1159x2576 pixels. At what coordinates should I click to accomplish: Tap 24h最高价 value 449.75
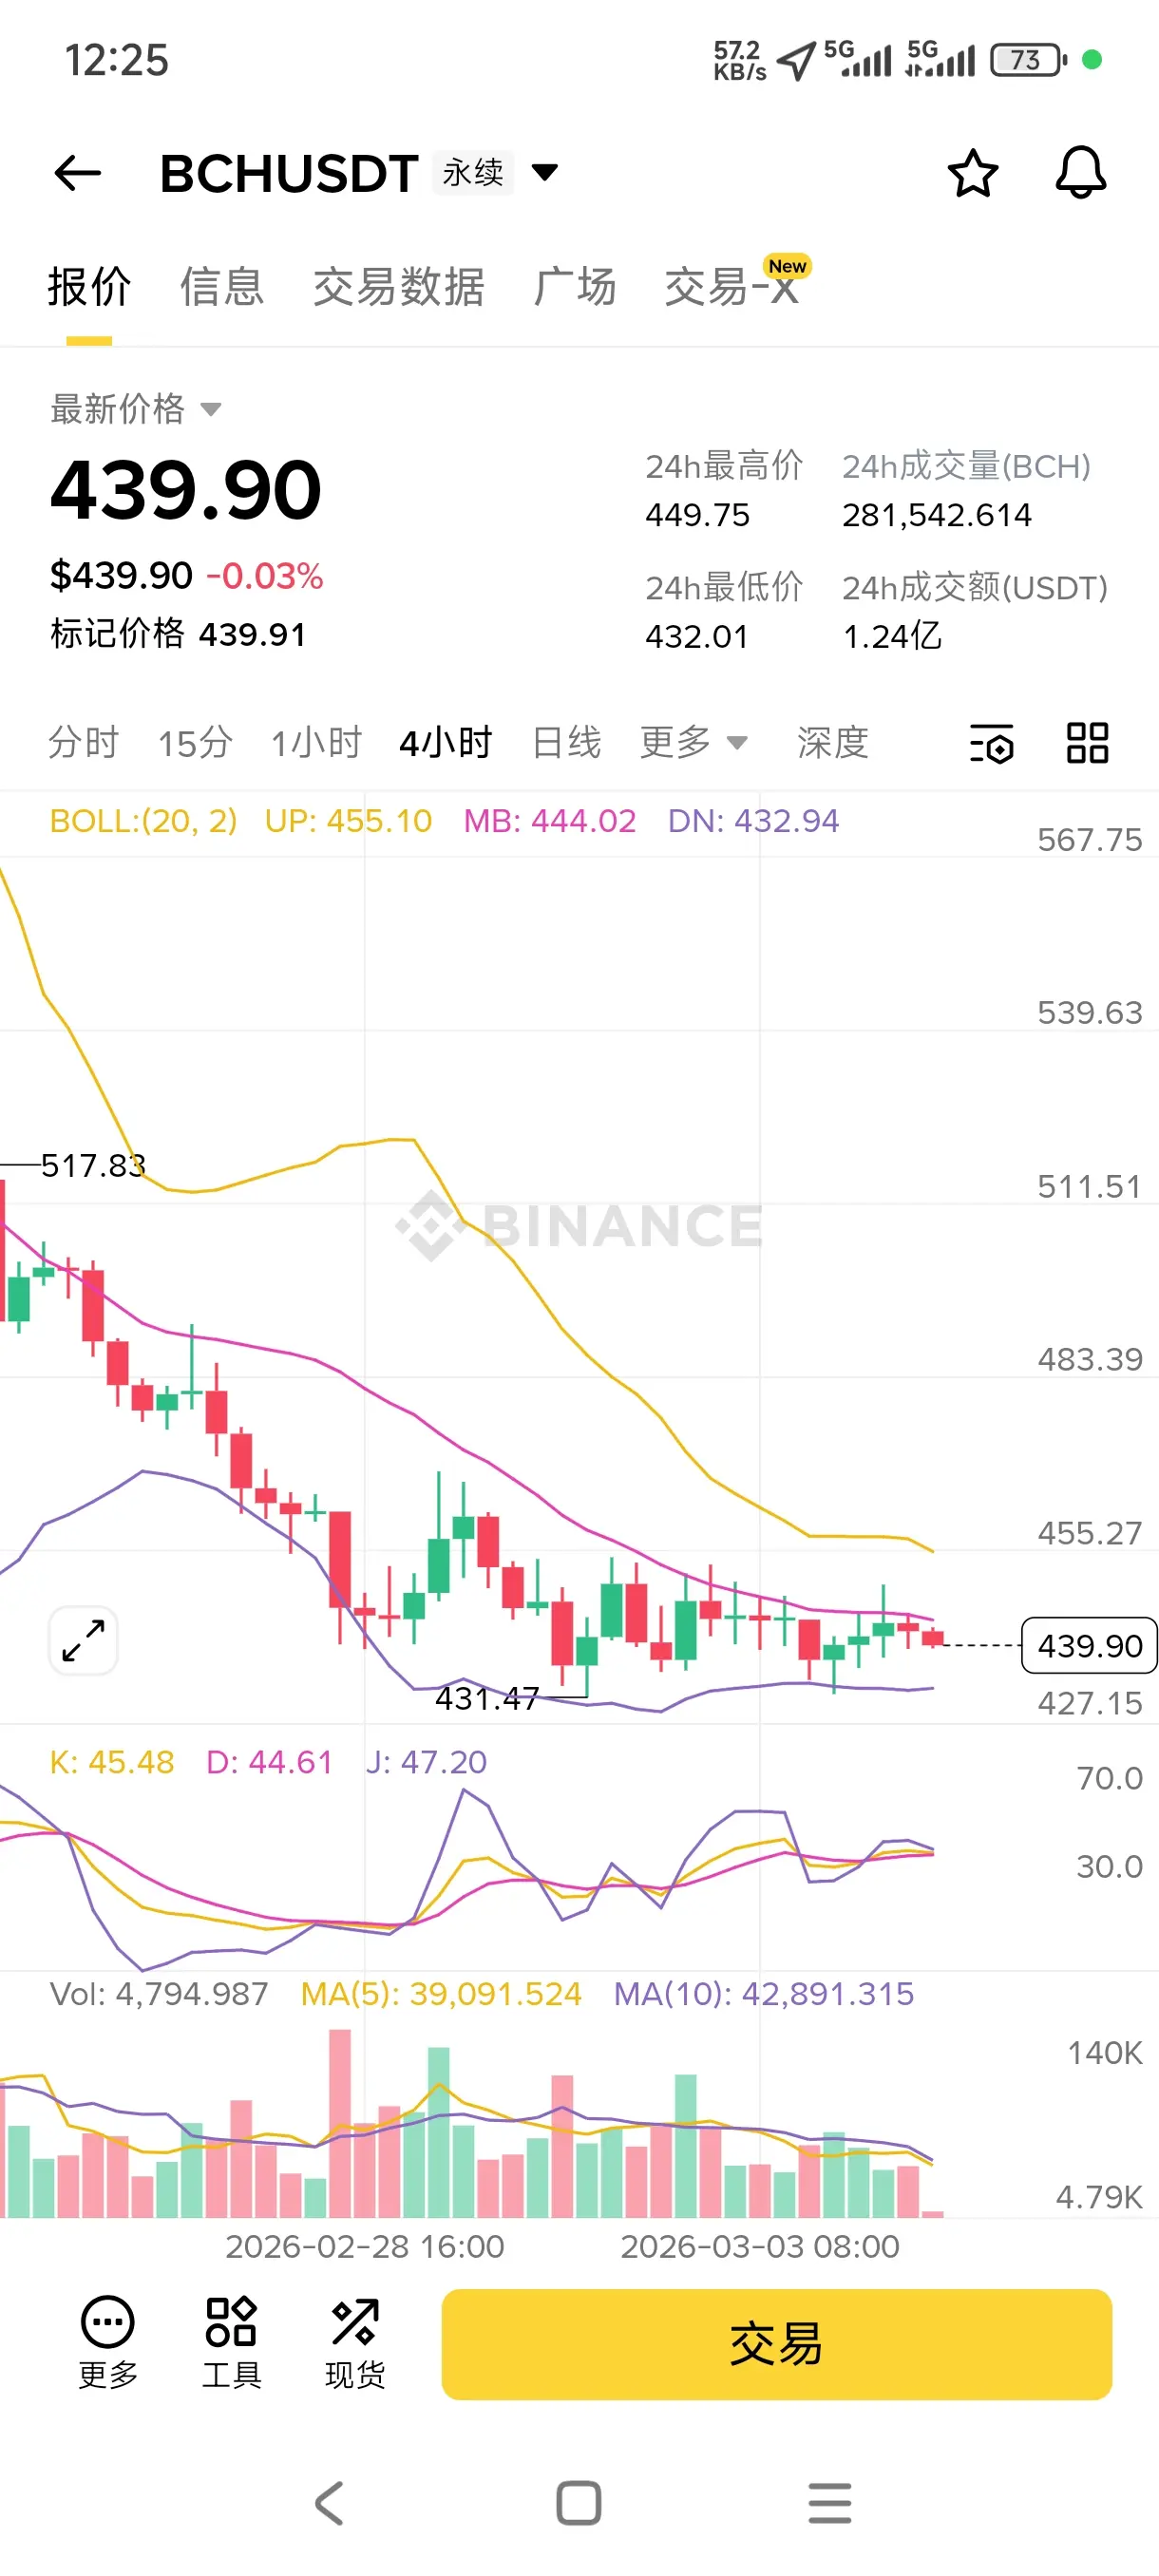click(x=697, y=515)
